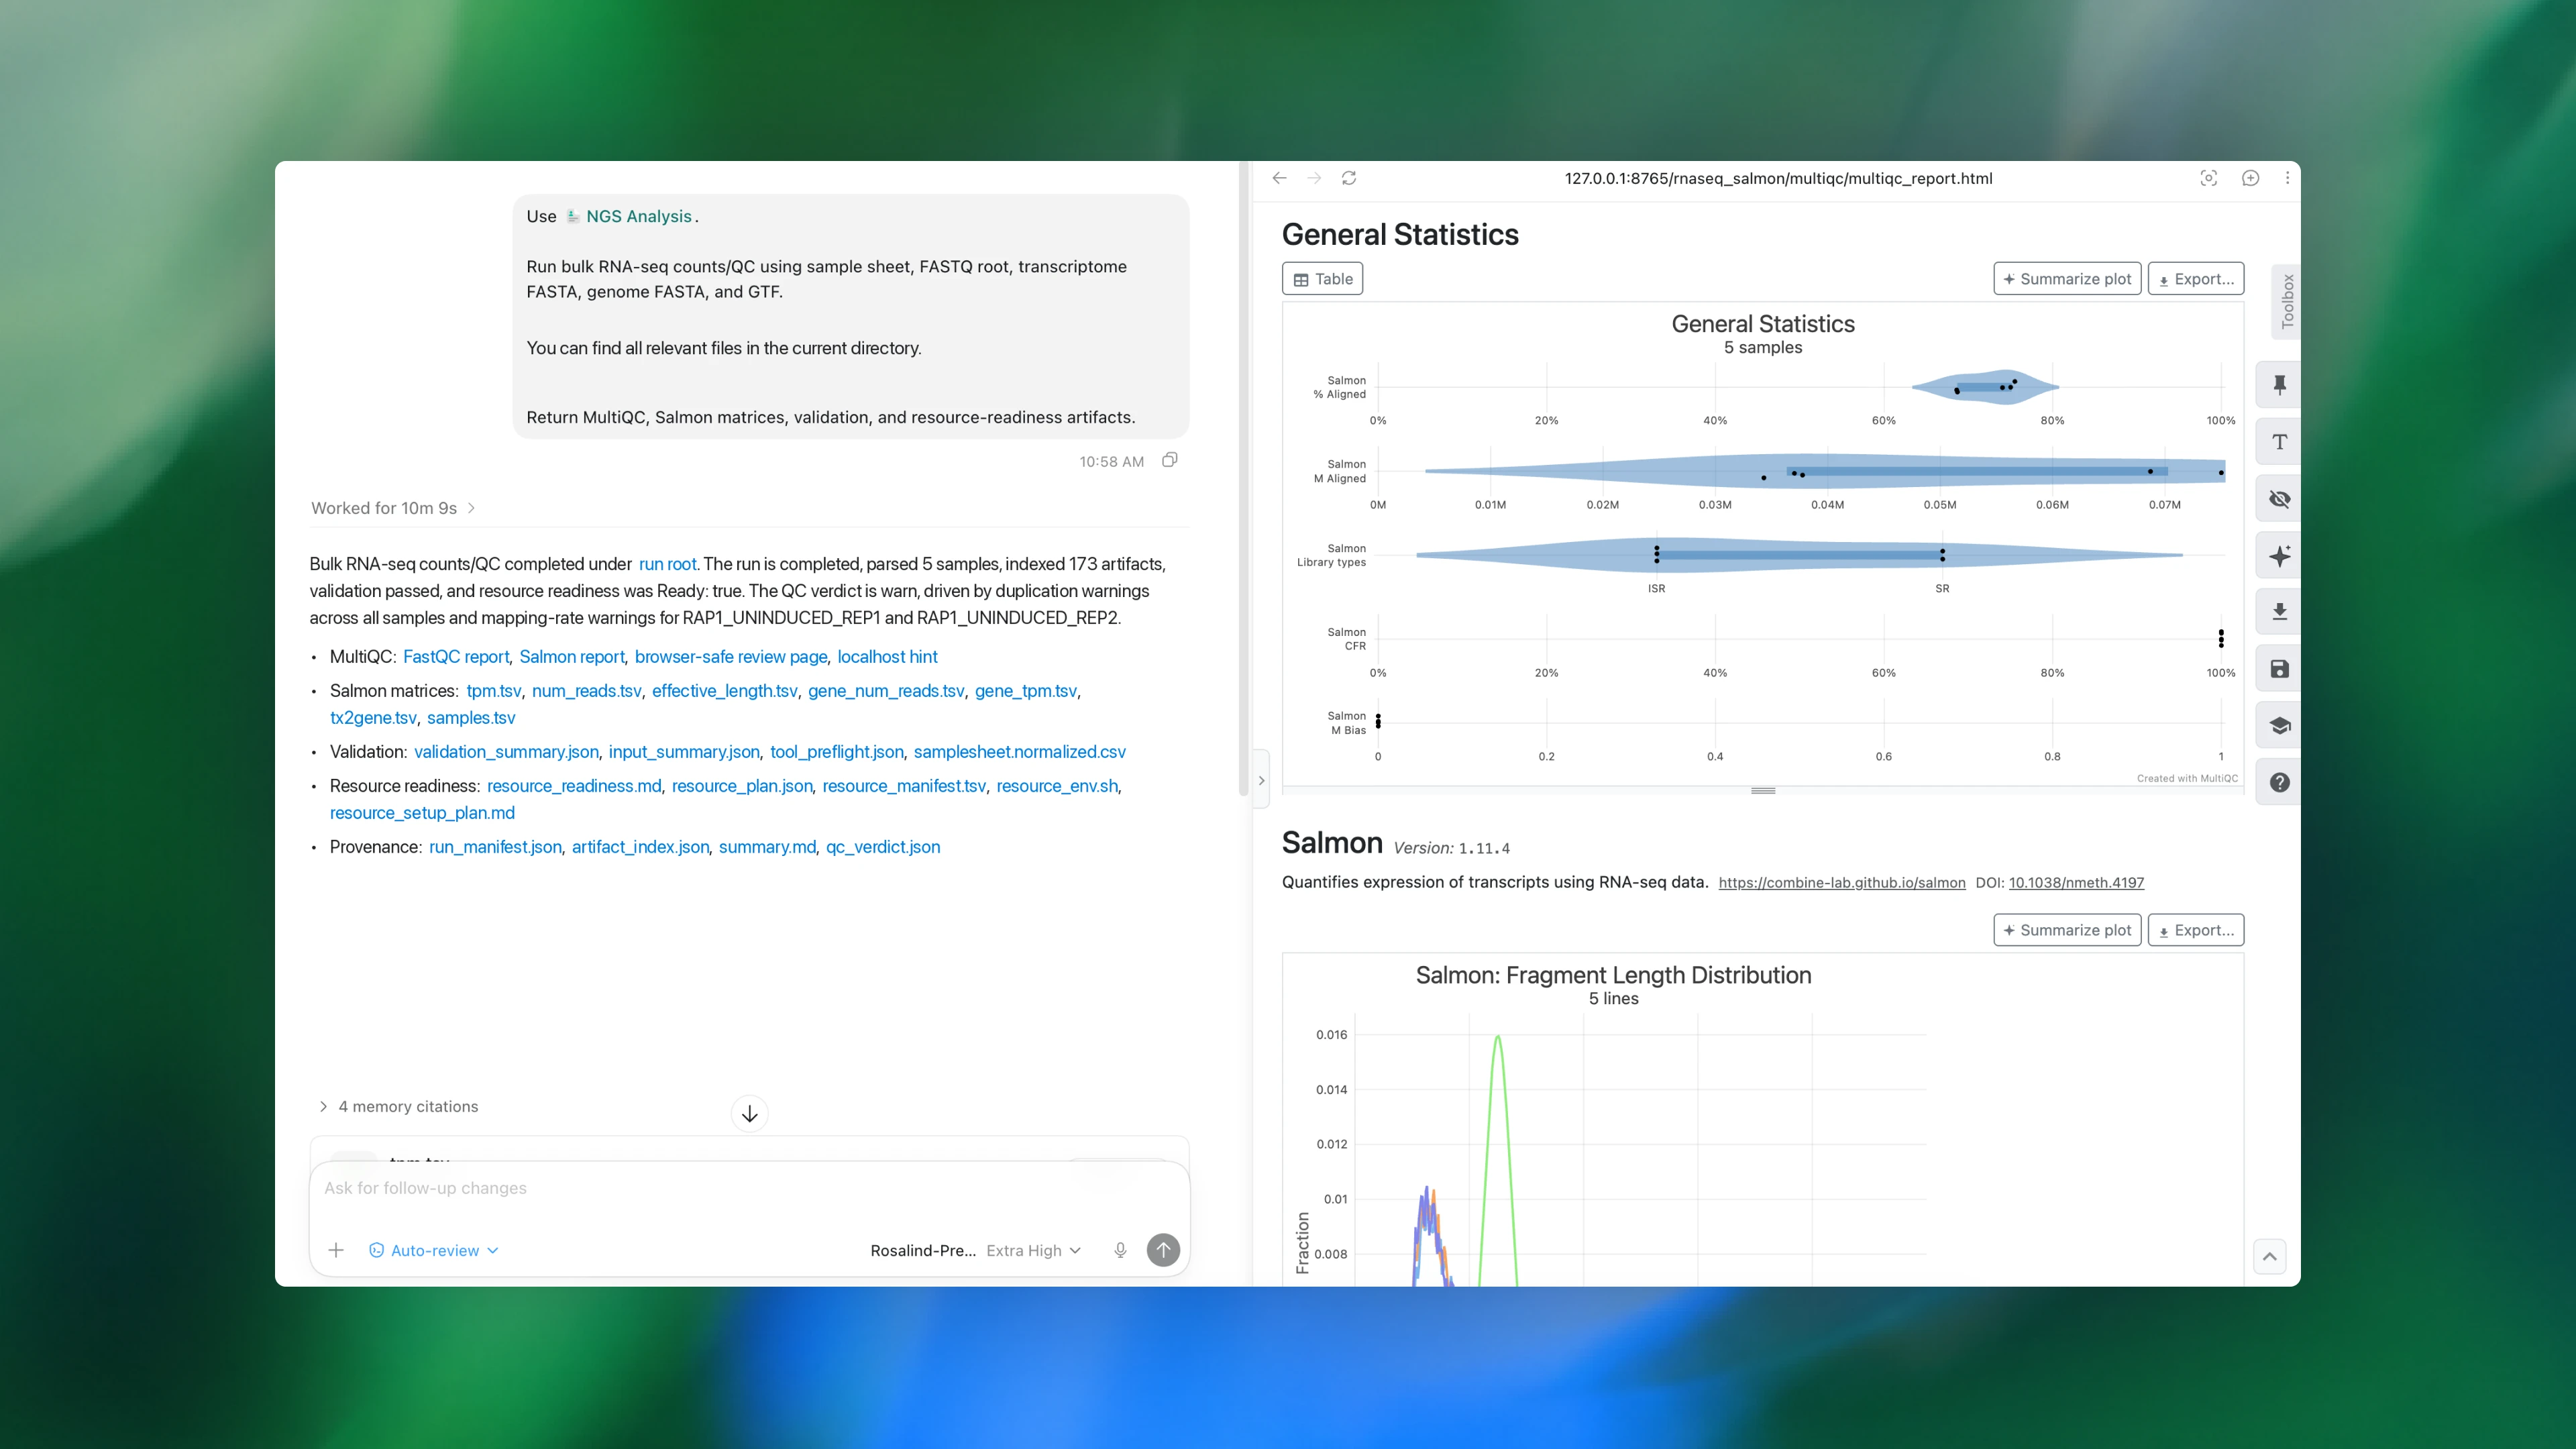Open the samplesheet.normalized.csv link

coord(1020,752)
